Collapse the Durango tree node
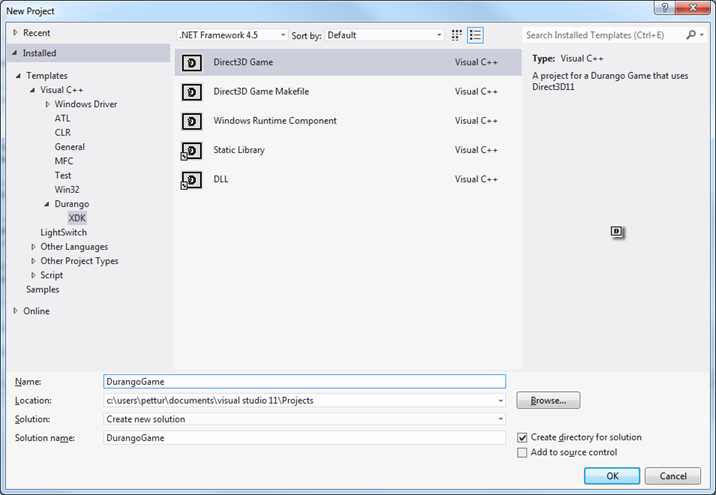Screen dimensions: 716x495 click(47, 204)
